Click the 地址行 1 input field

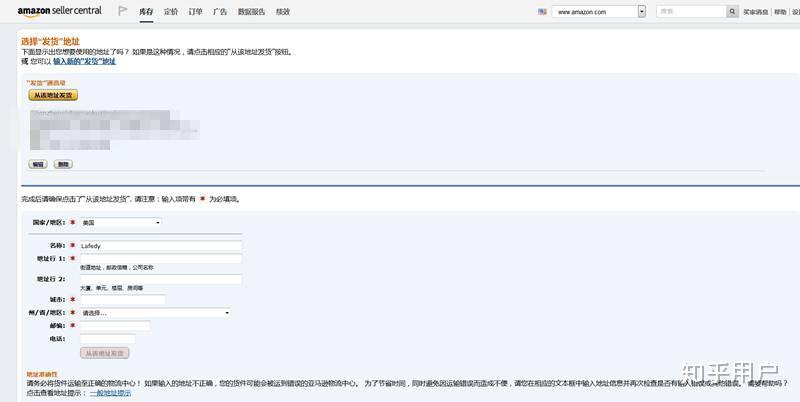click(161, 259)
